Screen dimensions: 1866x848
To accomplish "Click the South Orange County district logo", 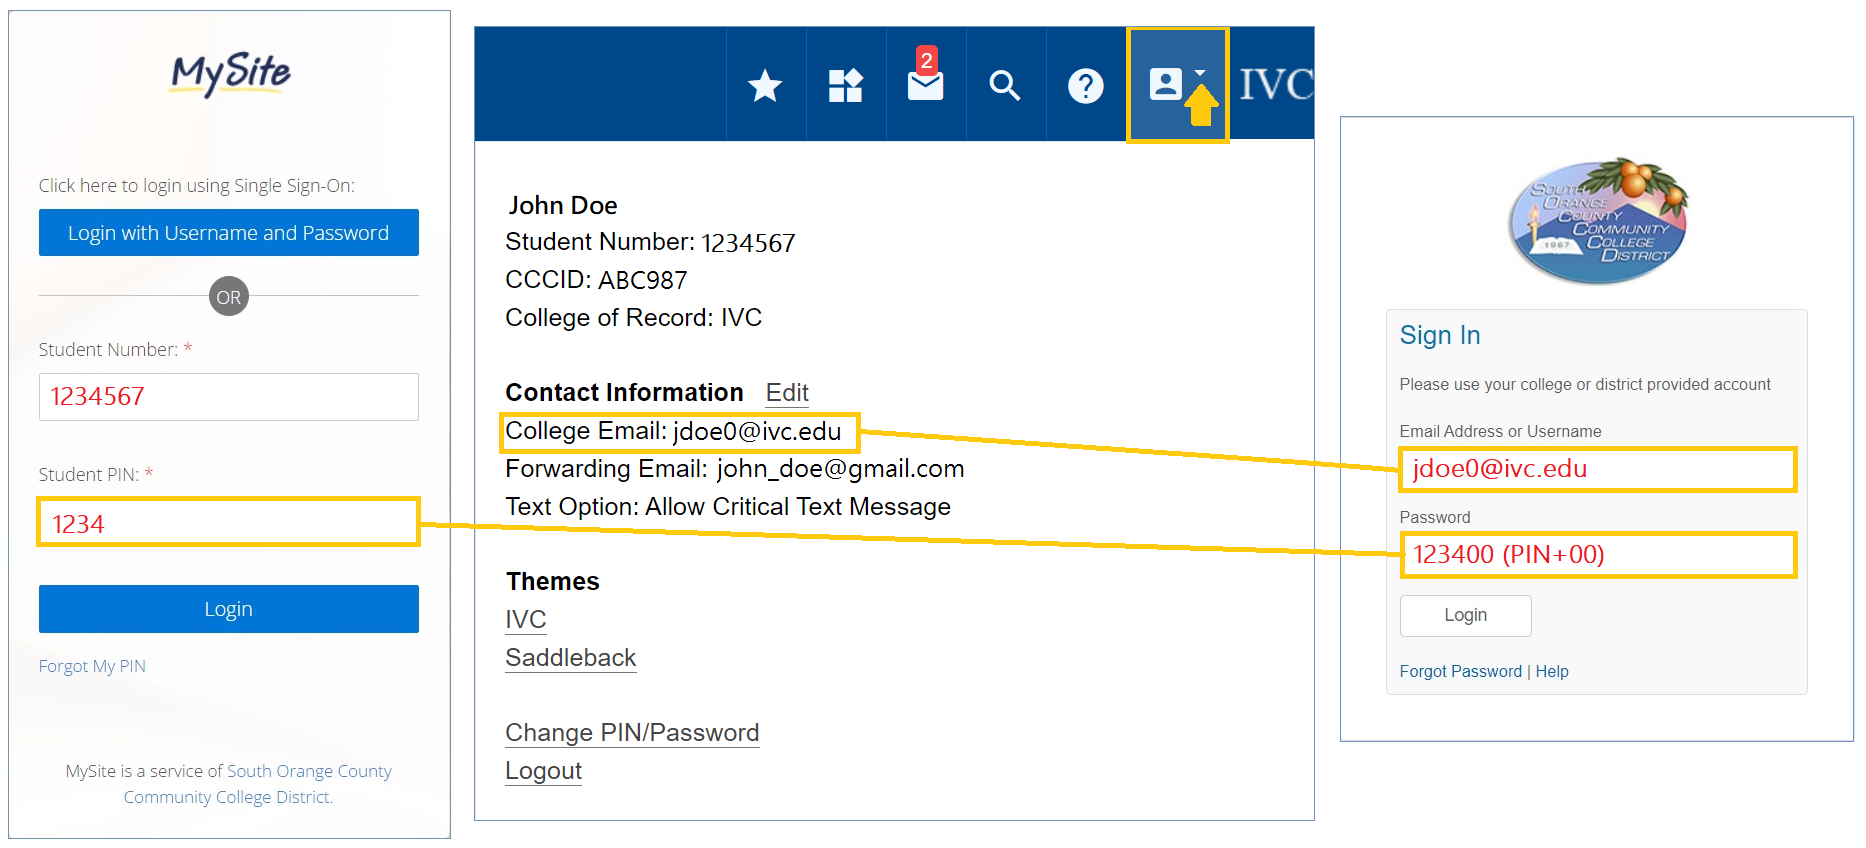I will [x=1597, y=221].
